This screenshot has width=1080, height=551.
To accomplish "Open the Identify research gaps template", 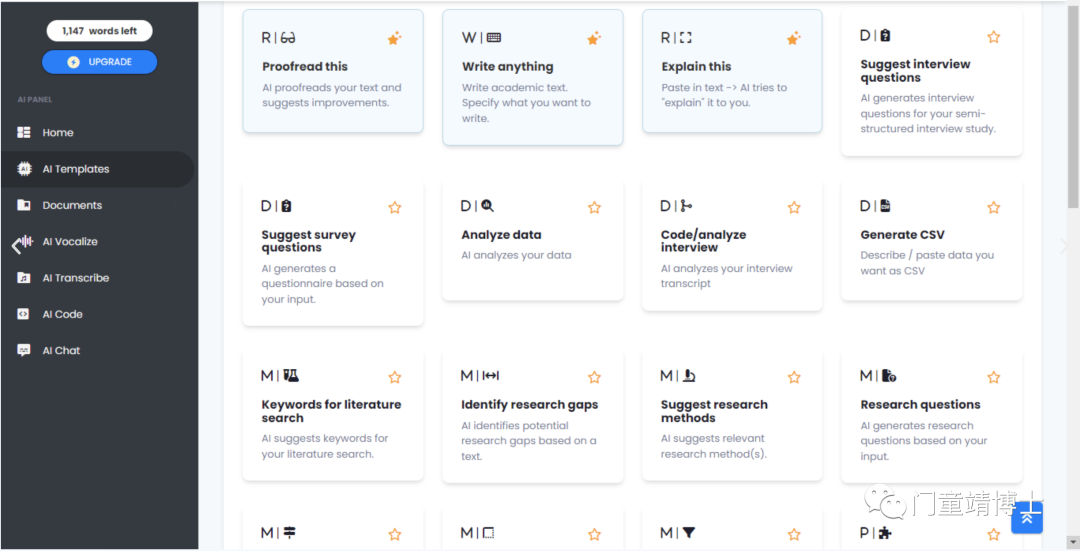I will (532, 417).
